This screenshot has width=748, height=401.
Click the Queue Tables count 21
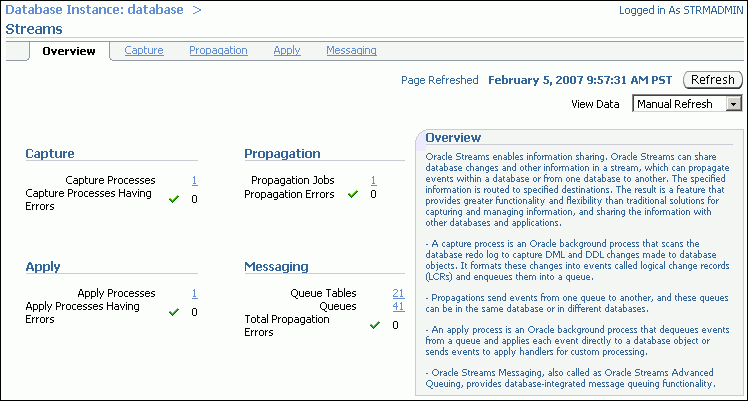[x=398, y=293]
